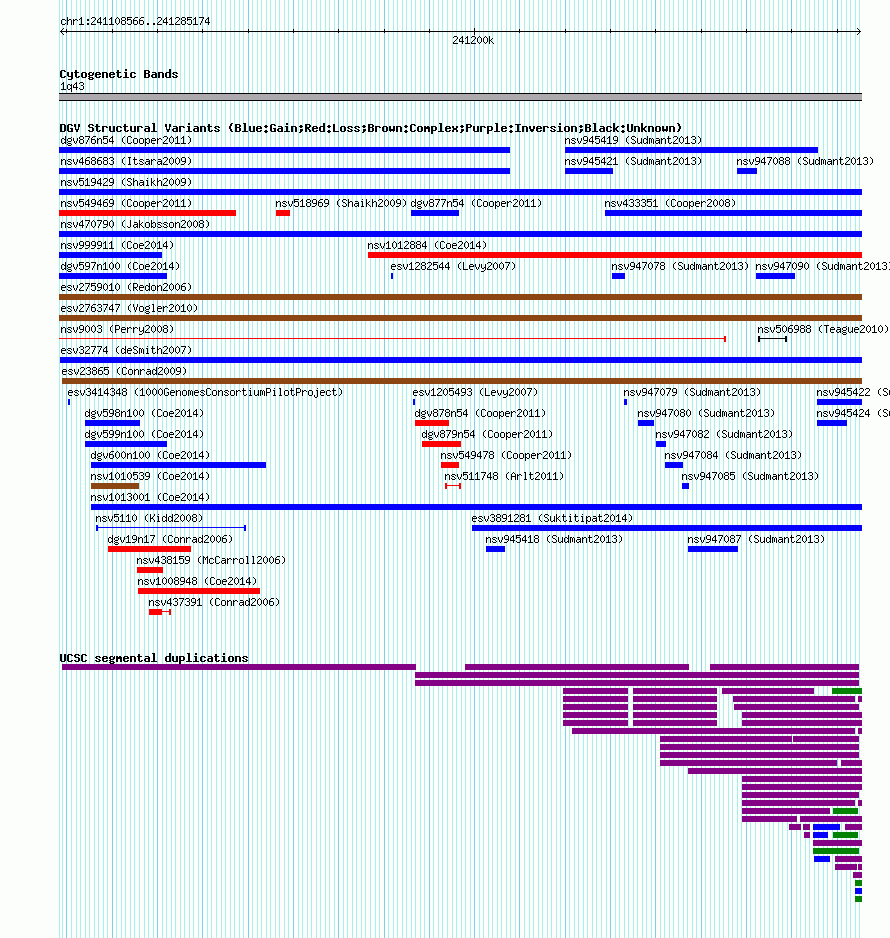This screenshot has height=938, width=890.
Task: Click nsv945419 (Sudmant2013) label
Action: click(x=633, y=140)
